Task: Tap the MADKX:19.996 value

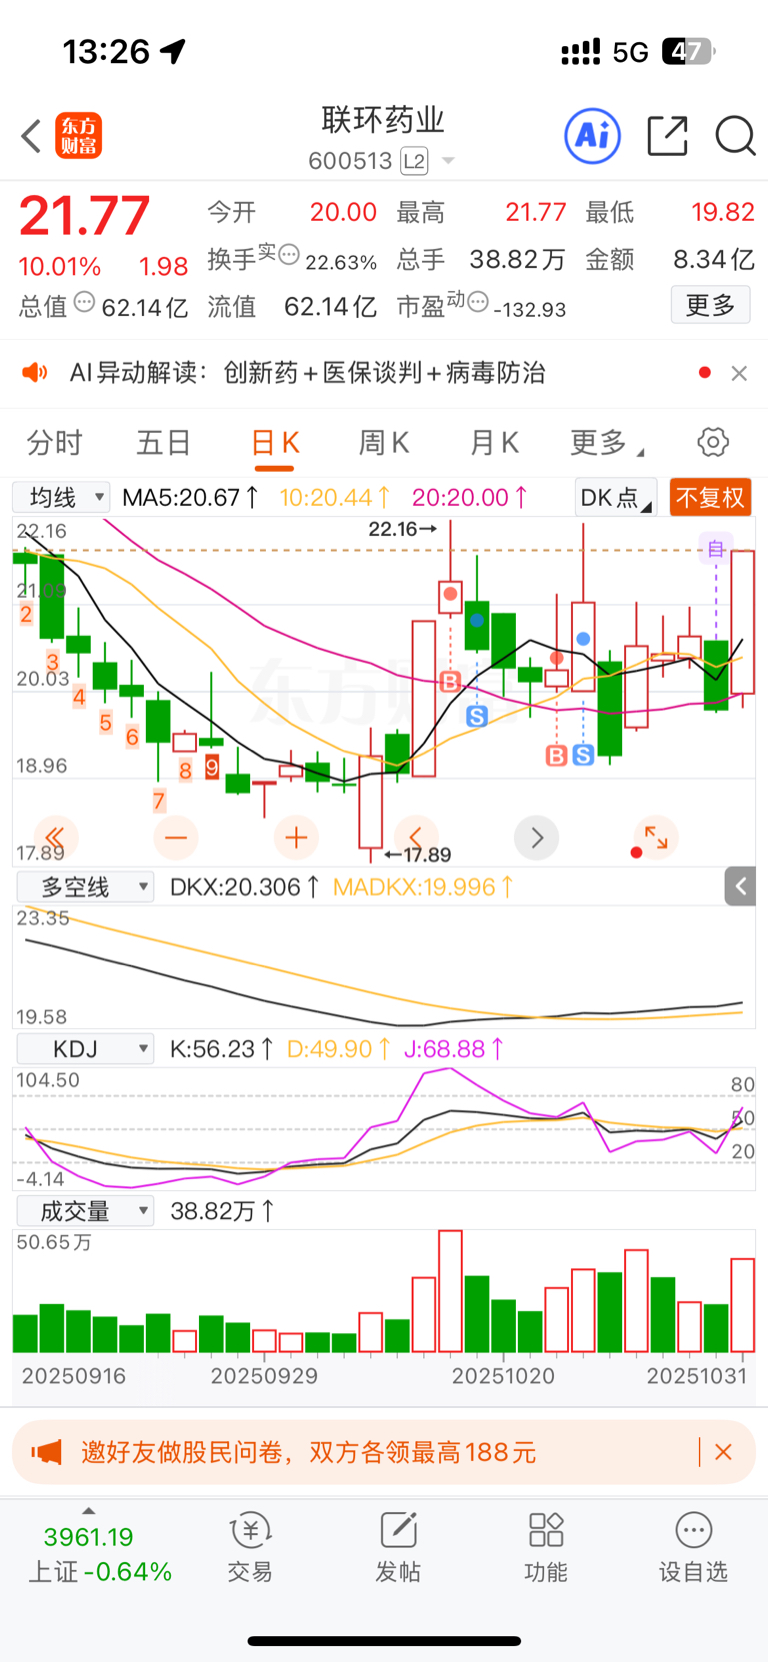Action: [423, 887]
